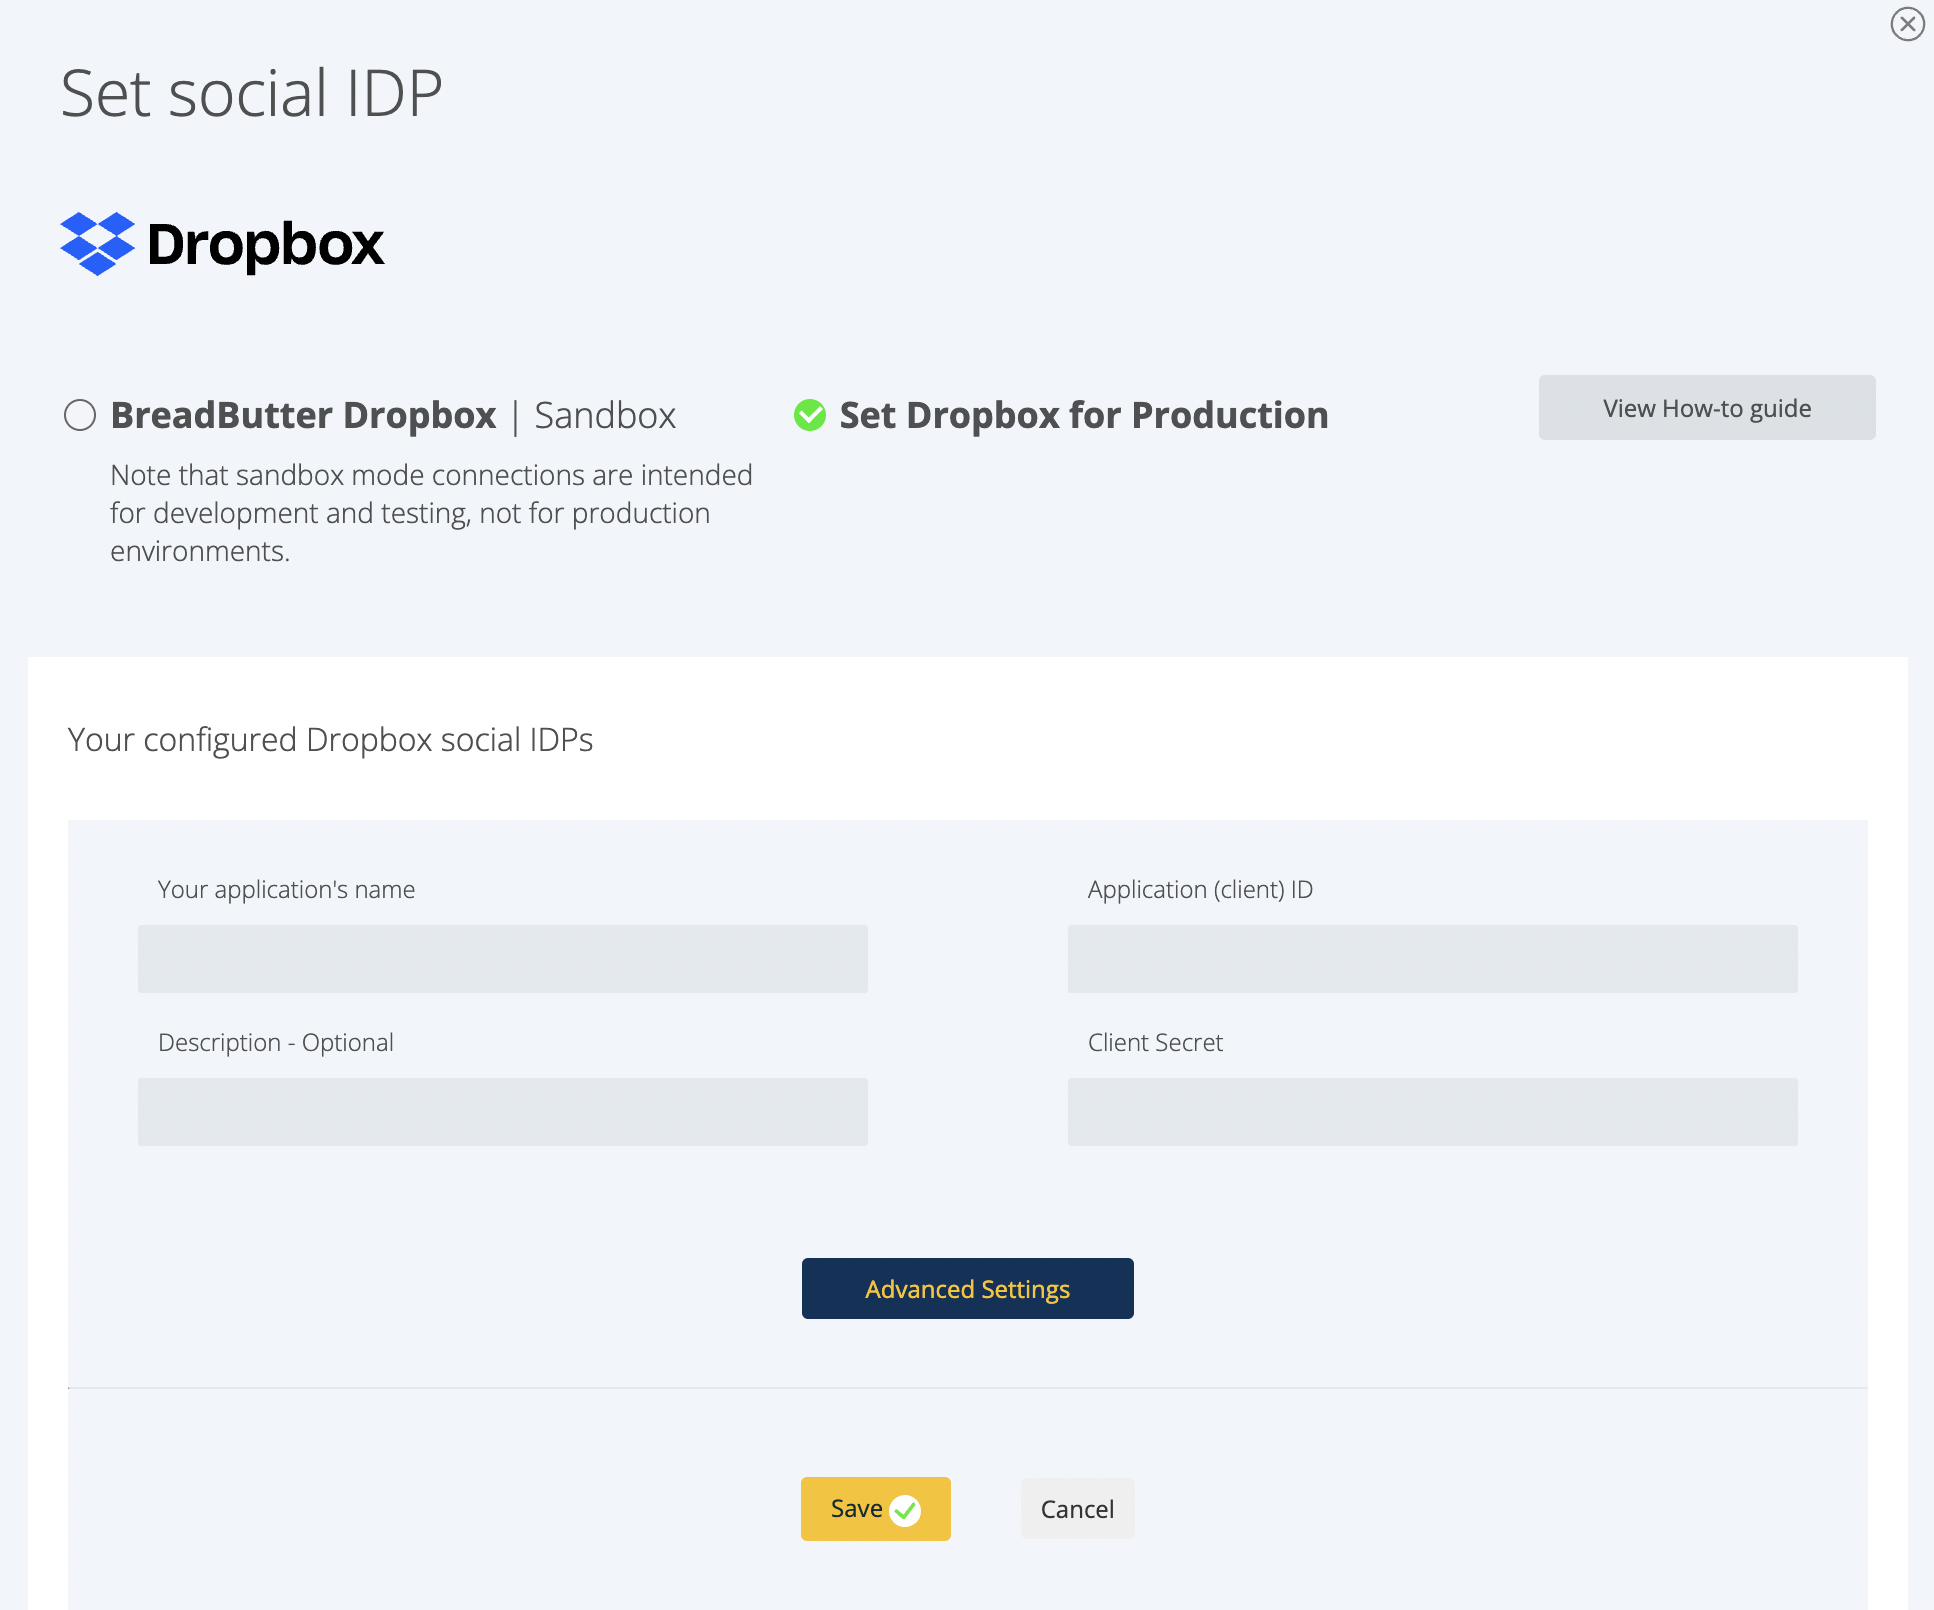Click the Sandbox label text
Image resolution: width=1934 pixels, height=1610 pixels.
coord(604,415)
